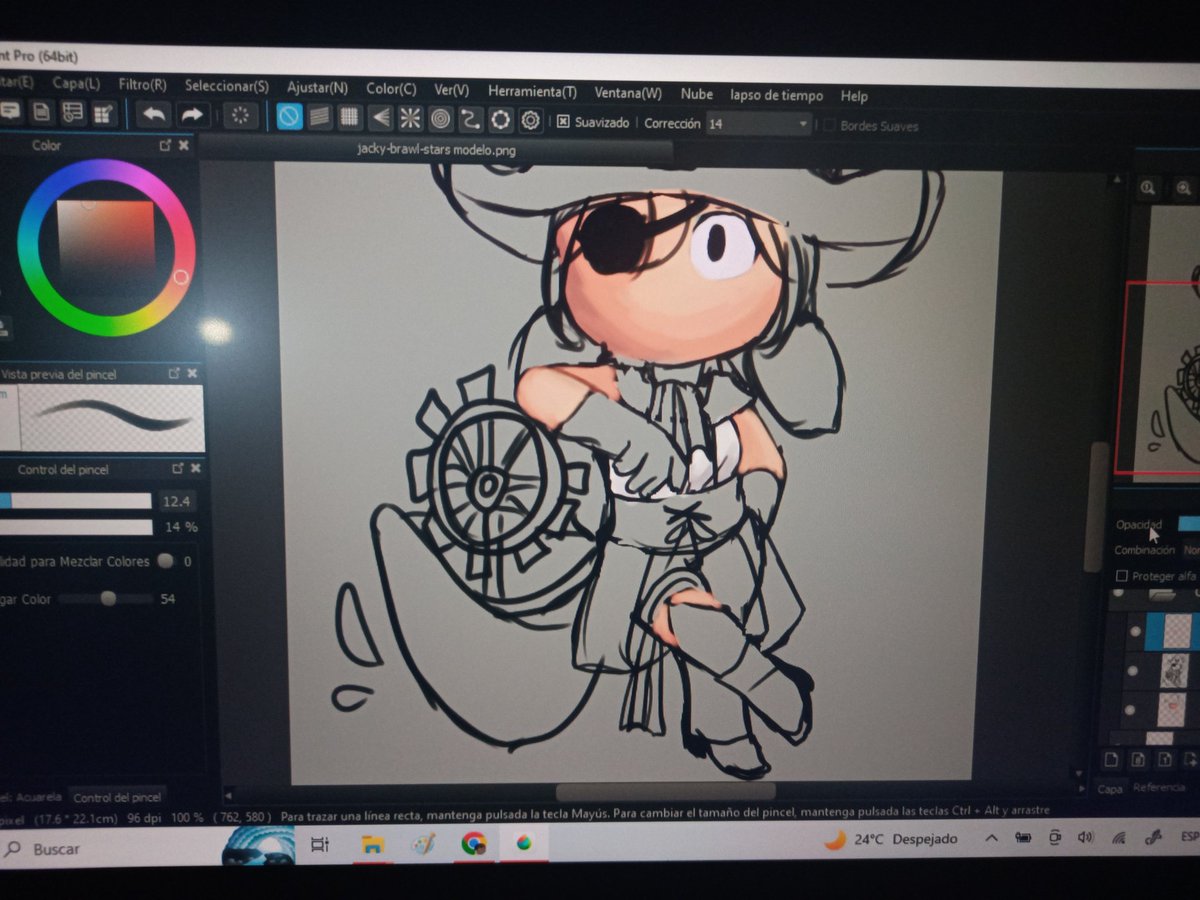
Task: Create a new layer from the blank page icon
Action: coord(1110,761)
